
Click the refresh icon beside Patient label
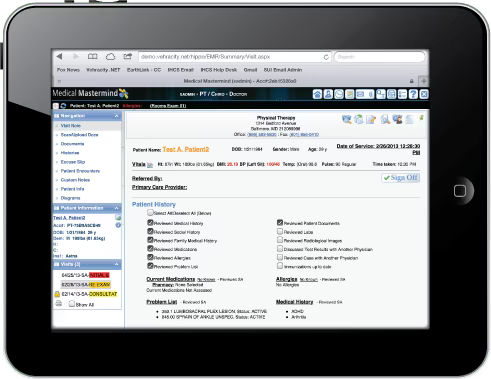point(63,106)
